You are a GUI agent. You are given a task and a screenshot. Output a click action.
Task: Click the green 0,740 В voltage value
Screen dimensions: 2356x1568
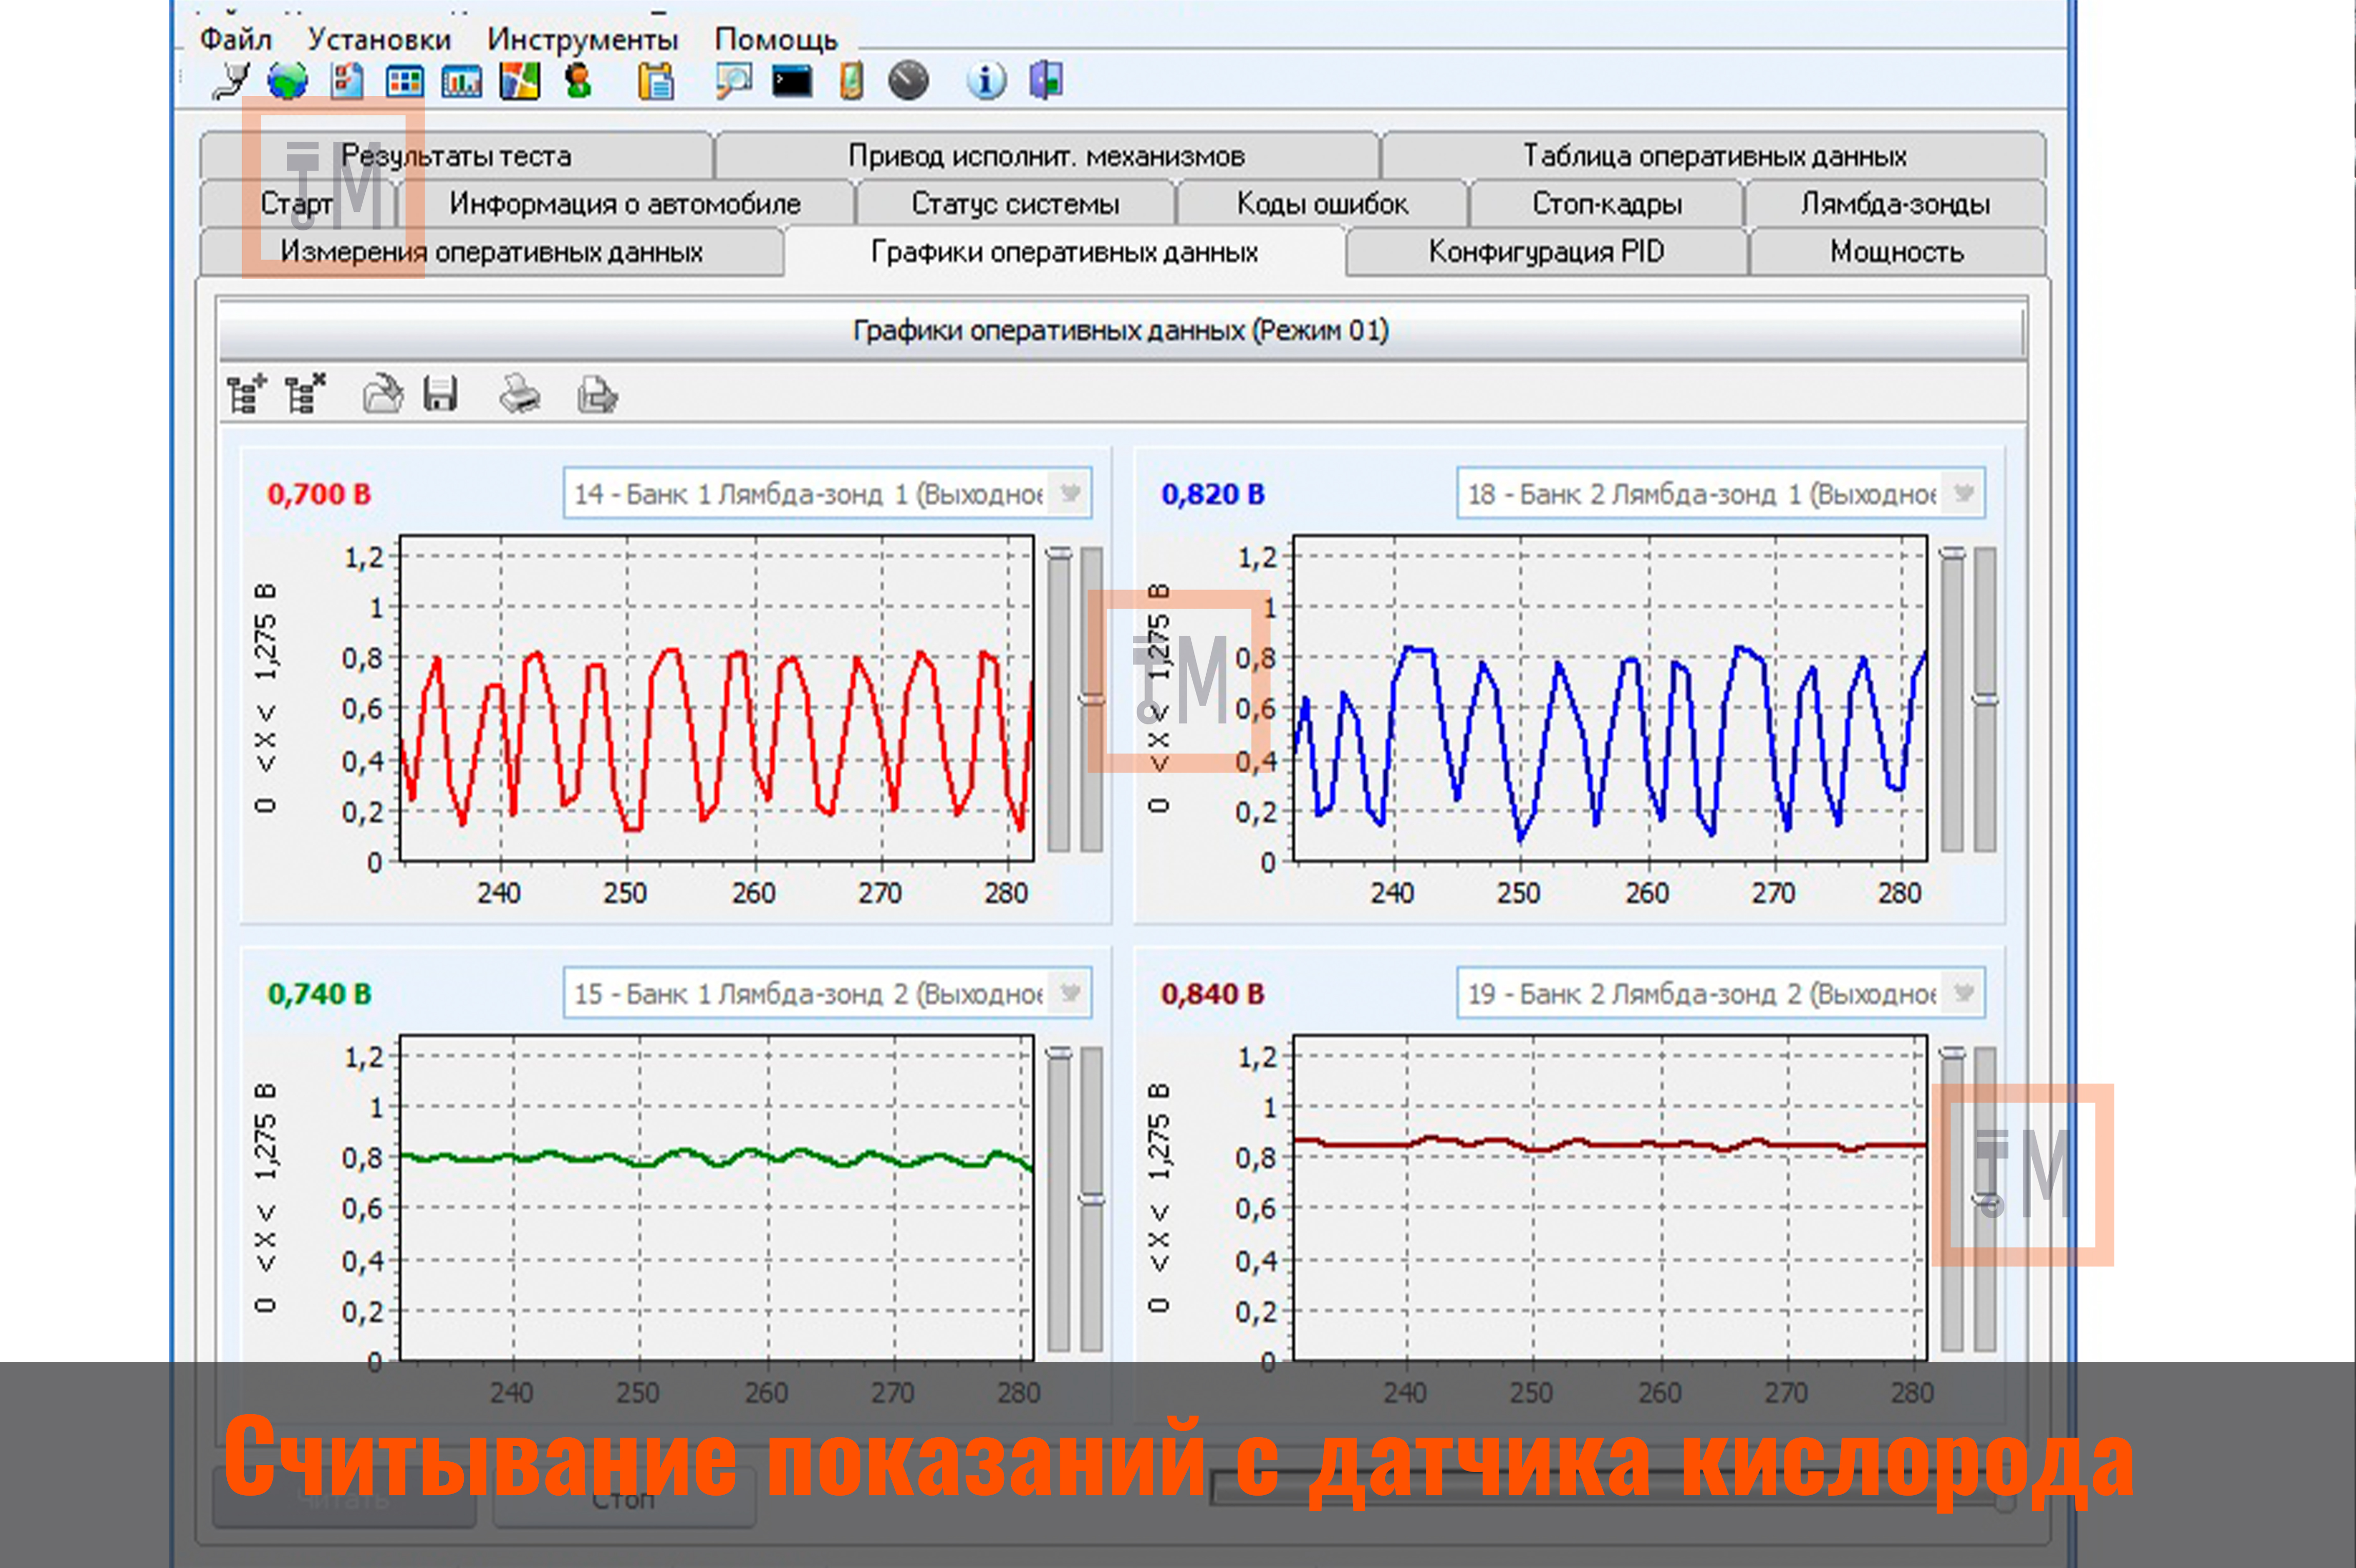pyautogui.click(x=319, y=994)
